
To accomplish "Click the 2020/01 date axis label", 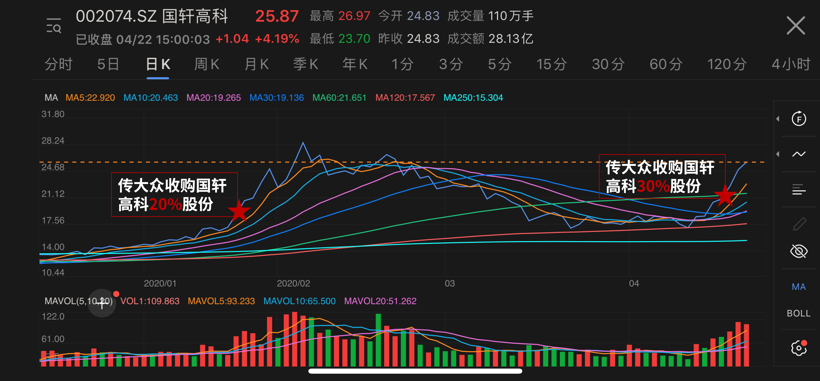I will pyautogui.click(x=160, y=284).
